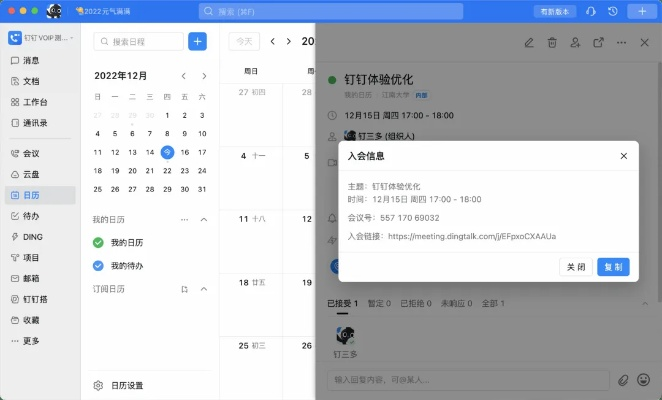The height and width of the screenshot is (400, 662).
Task: Switch to the 已拒绝 attendees tab
Action: (x=411, y=303)
